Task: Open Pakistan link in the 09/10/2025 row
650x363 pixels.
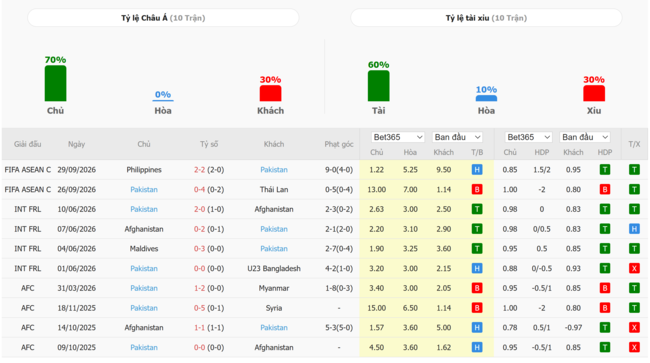Action: tap(144, 347)
